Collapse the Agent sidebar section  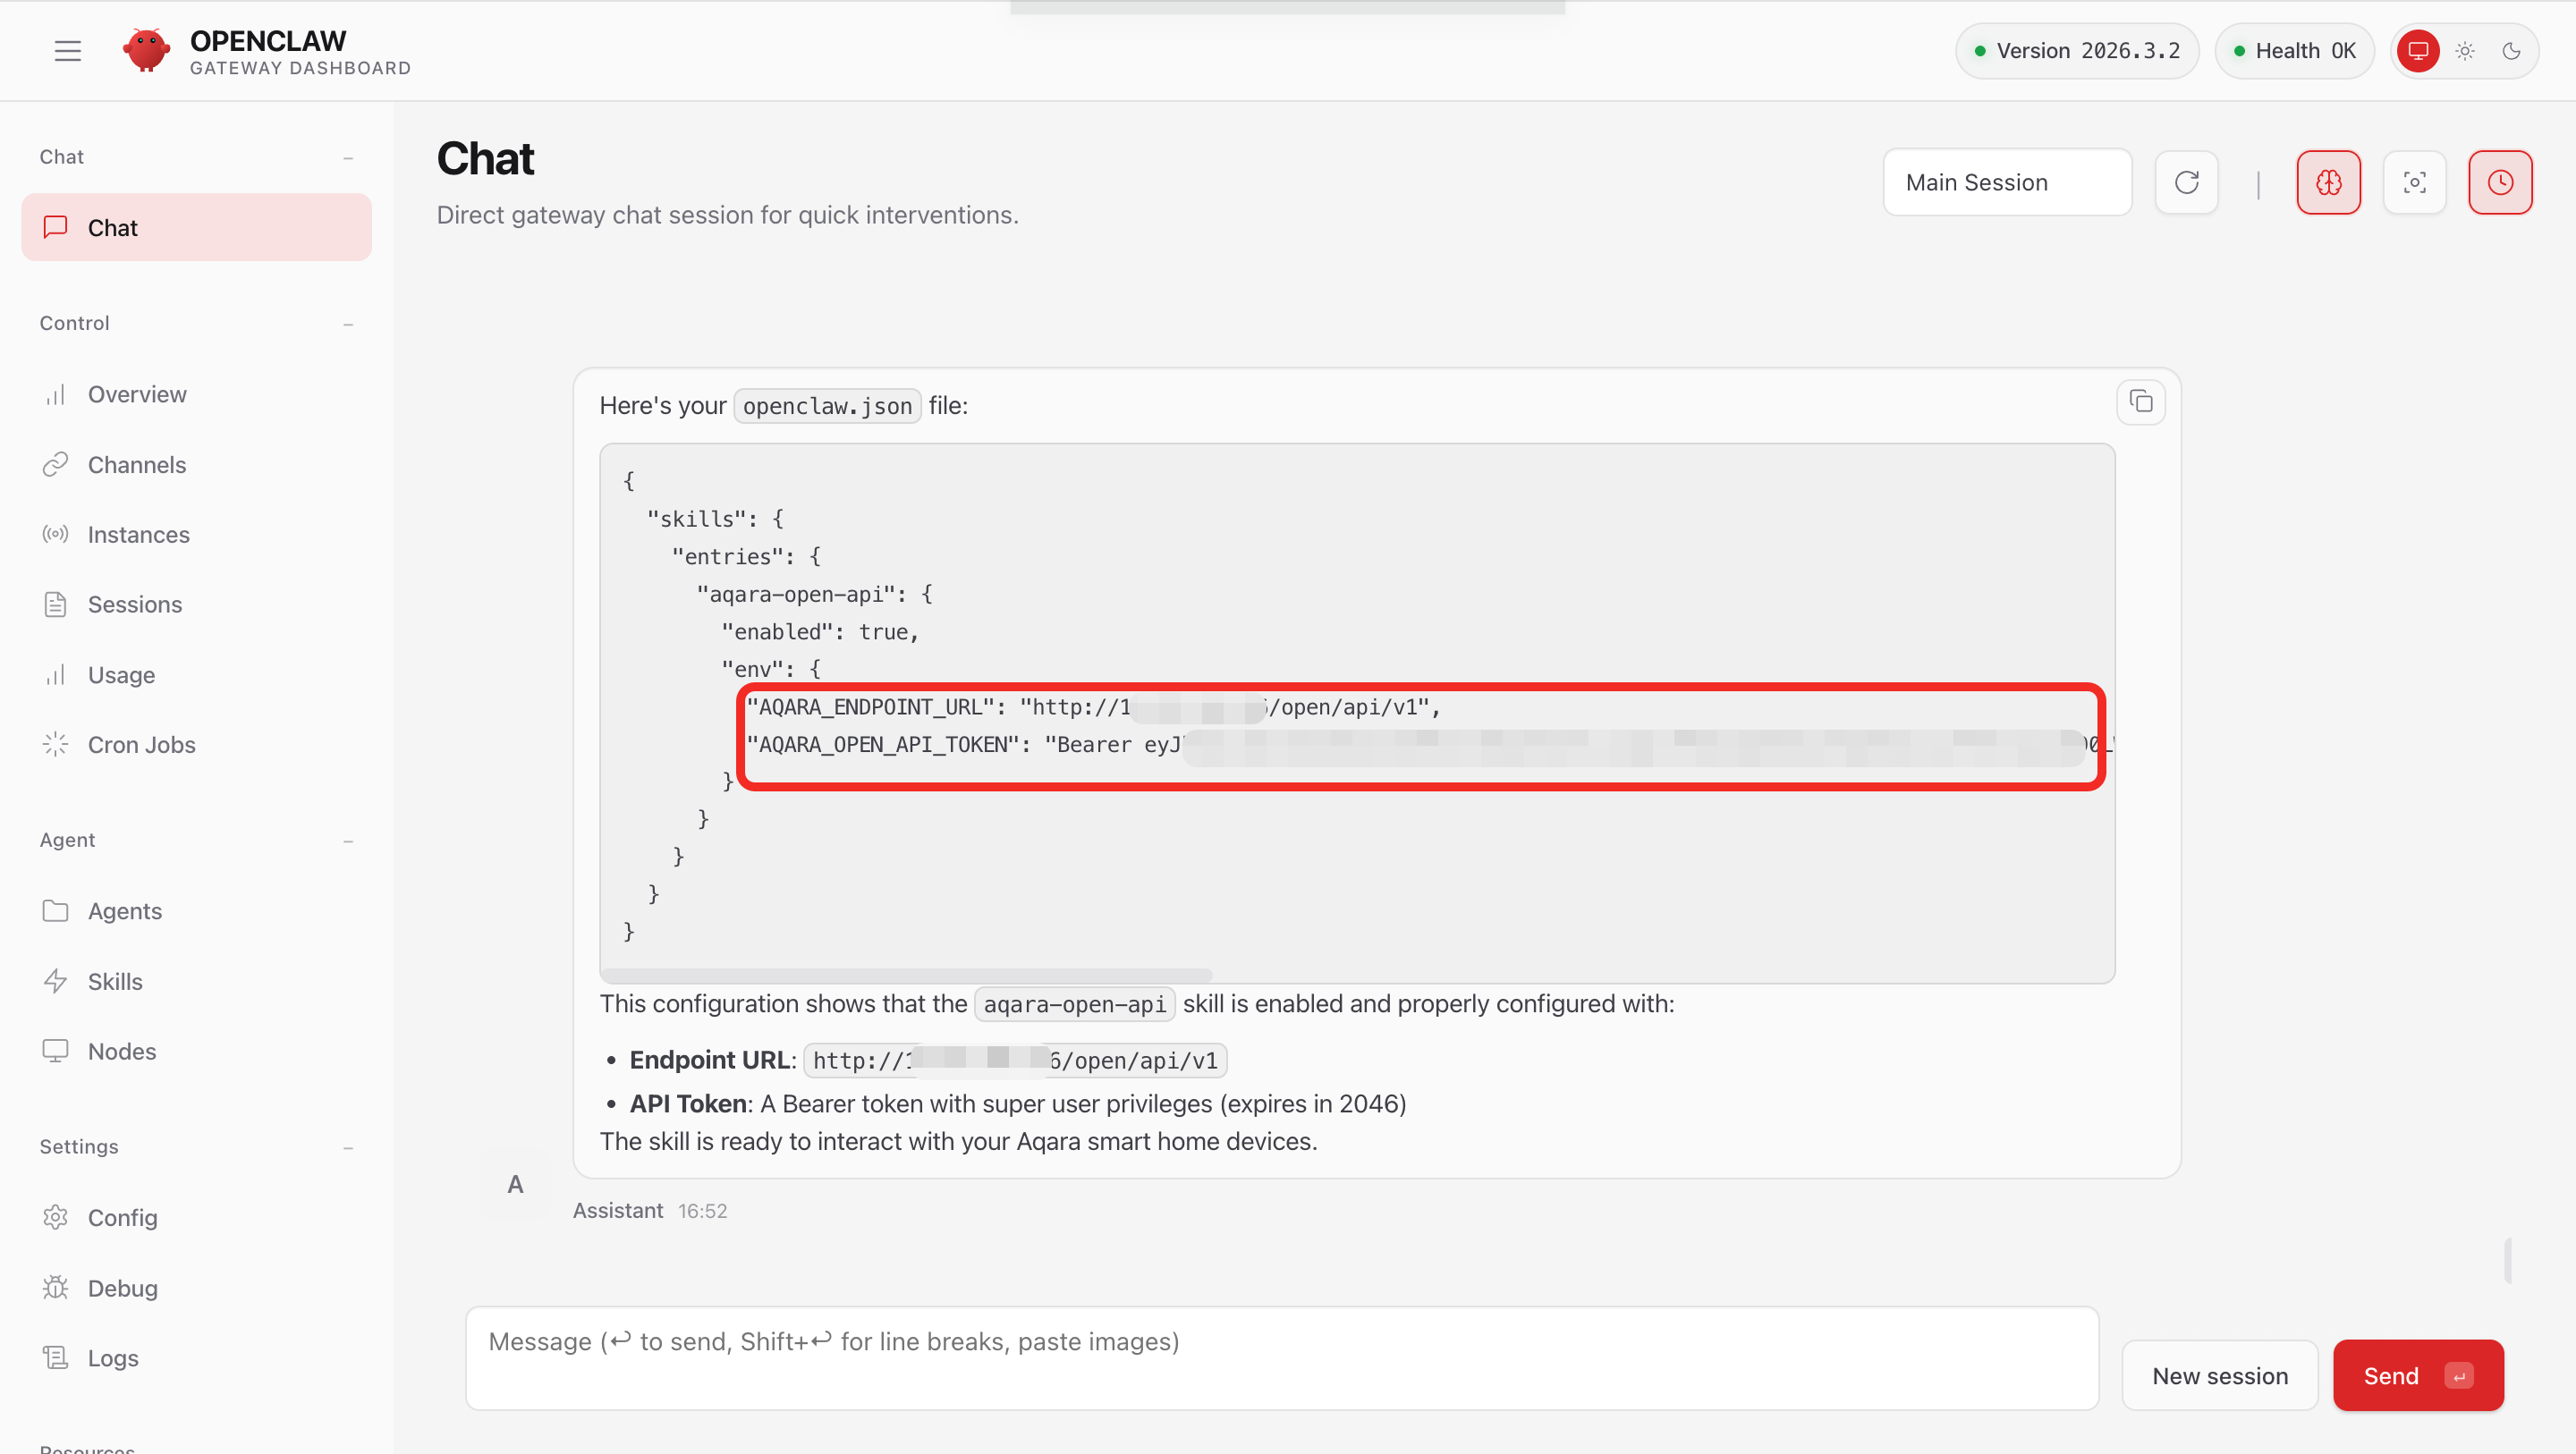347,840
